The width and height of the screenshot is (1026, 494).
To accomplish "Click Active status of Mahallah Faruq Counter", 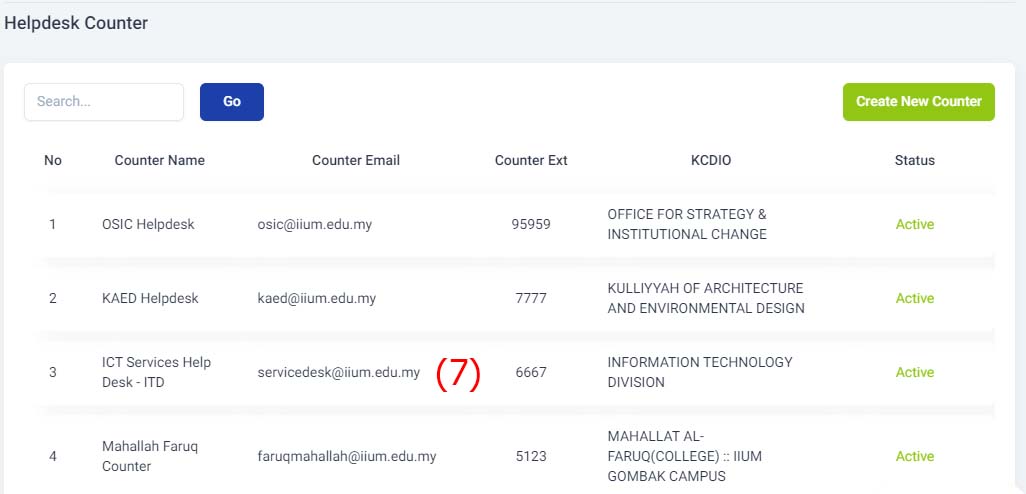I will pos(915,456).
